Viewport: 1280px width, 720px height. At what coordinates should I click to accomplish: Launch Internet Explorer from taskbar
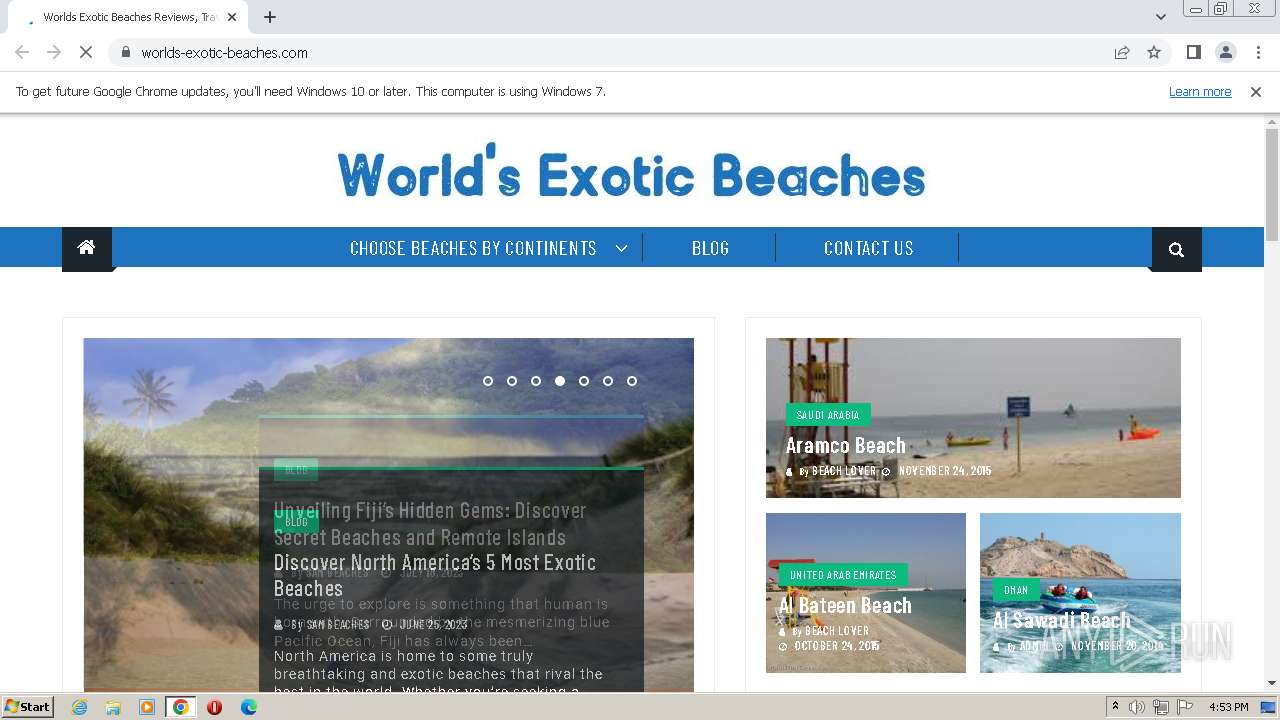[79, 707]
